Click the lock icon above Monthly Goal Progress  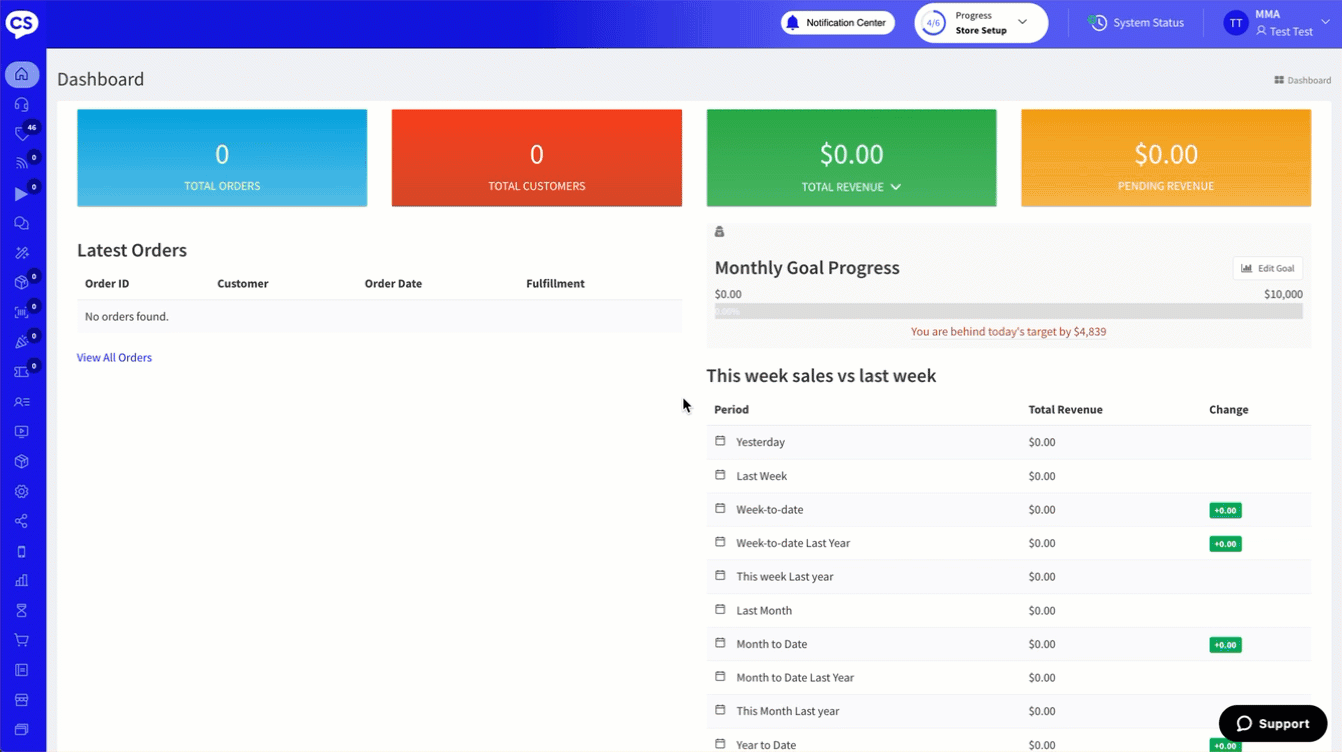(719, 232)
